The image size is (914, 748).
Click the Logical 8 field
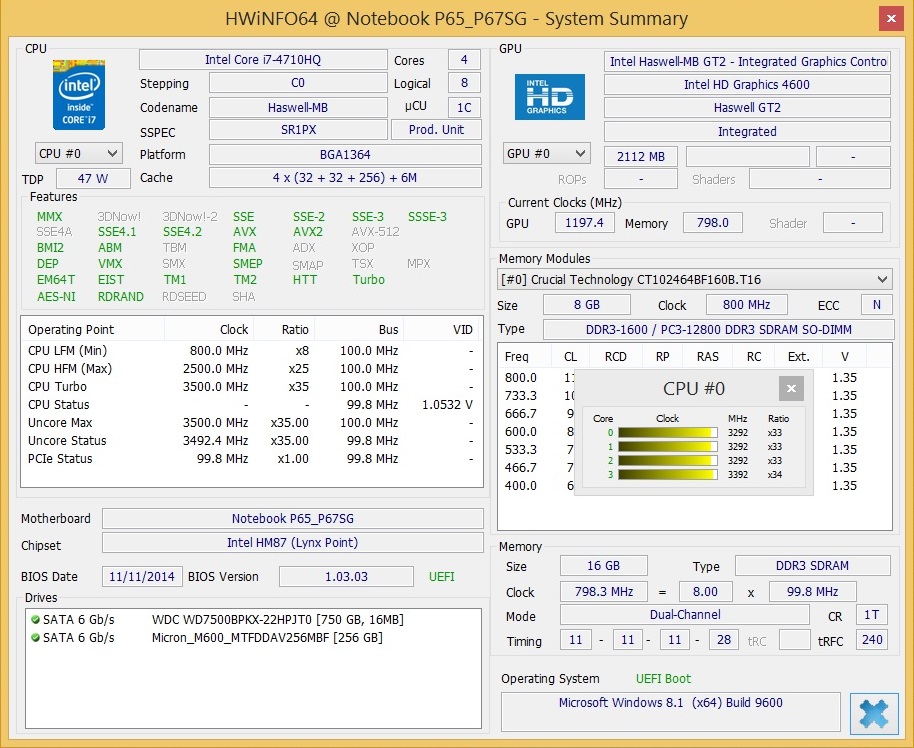[x=464, y=83]
